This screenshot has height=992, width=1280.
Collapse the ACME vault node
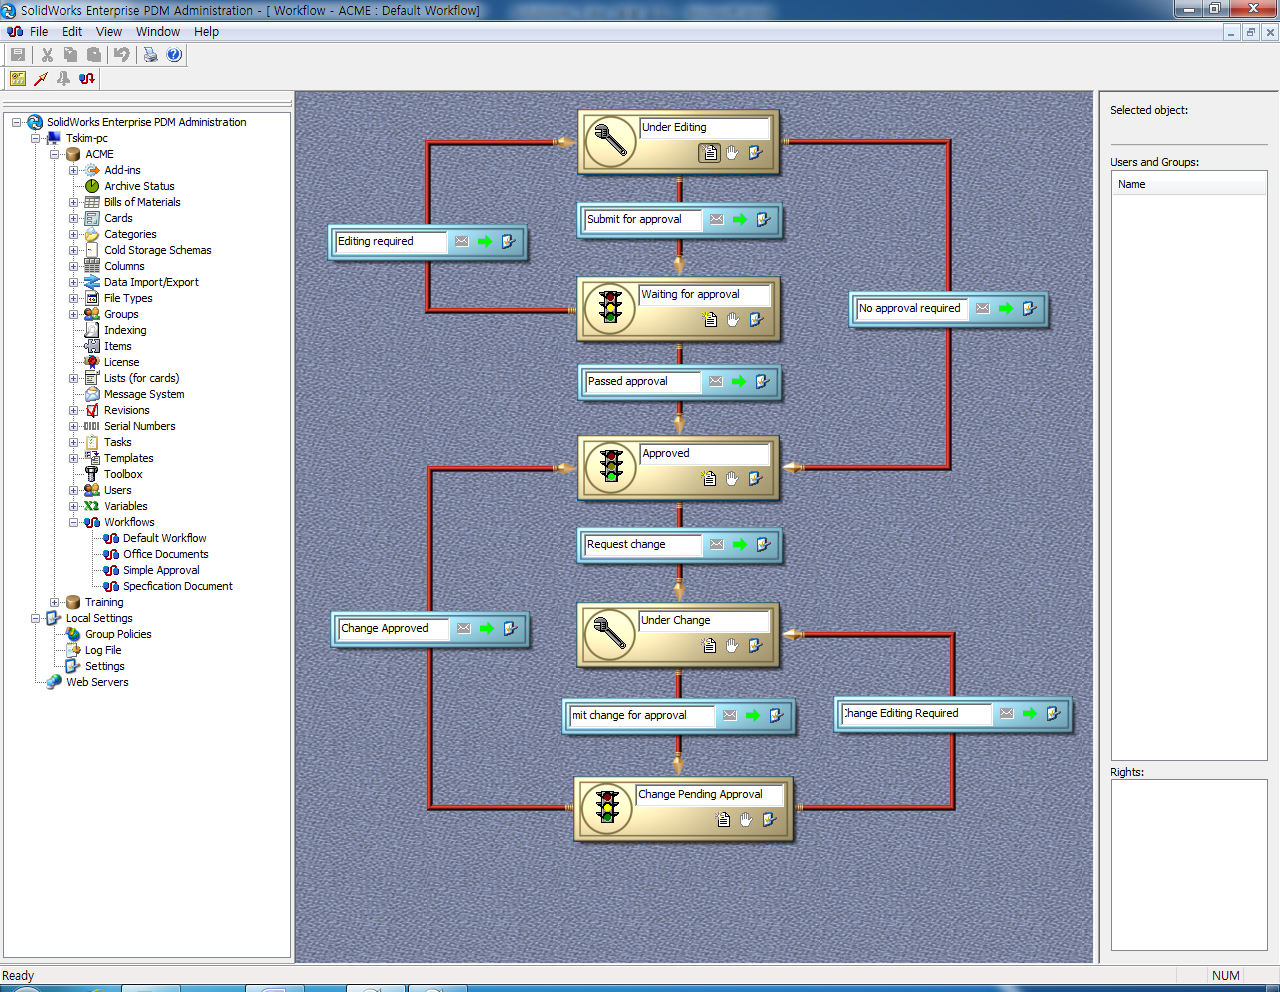tap(56, 154)
